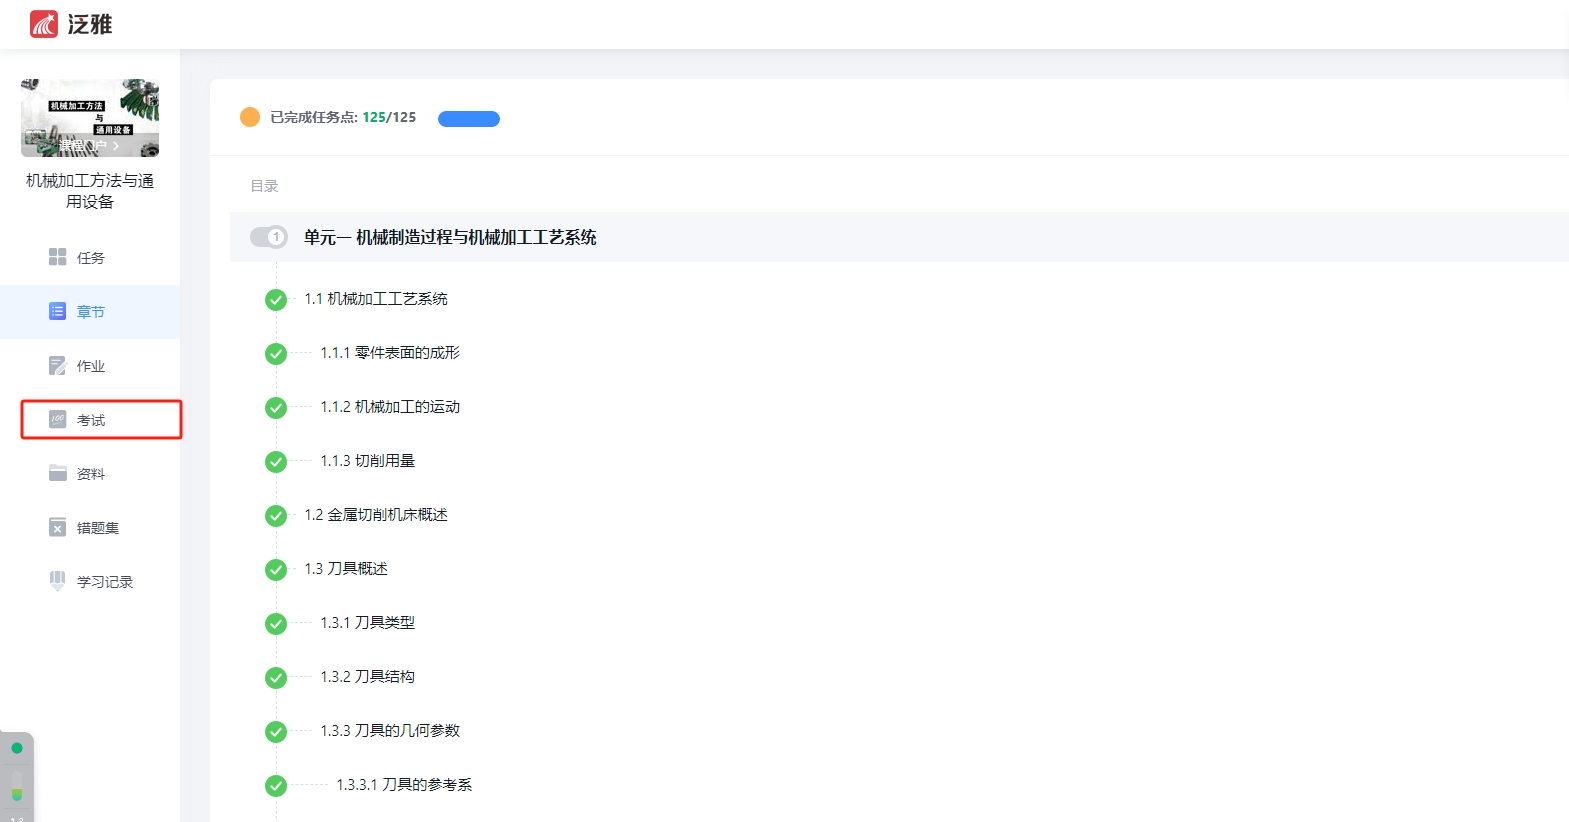This screenshot has width=1569, height=822.
Task: Open the 学习记录 icon
Action: (58, 581)
